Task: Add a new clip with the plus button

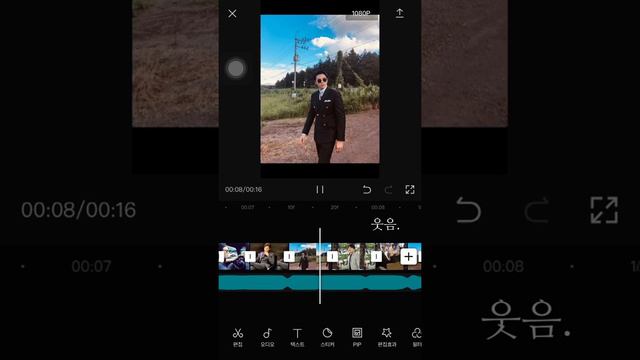Action: coord(409,257)
